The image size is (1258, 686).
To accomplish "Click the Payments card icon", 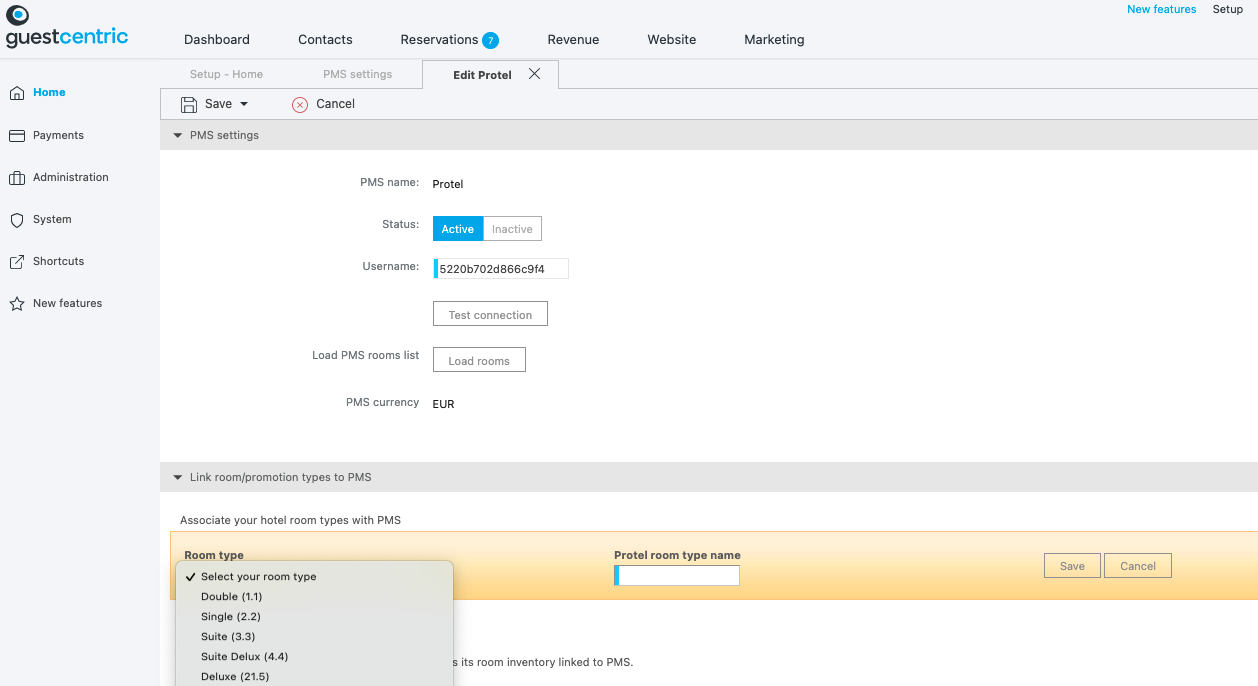I will [16, 136].
